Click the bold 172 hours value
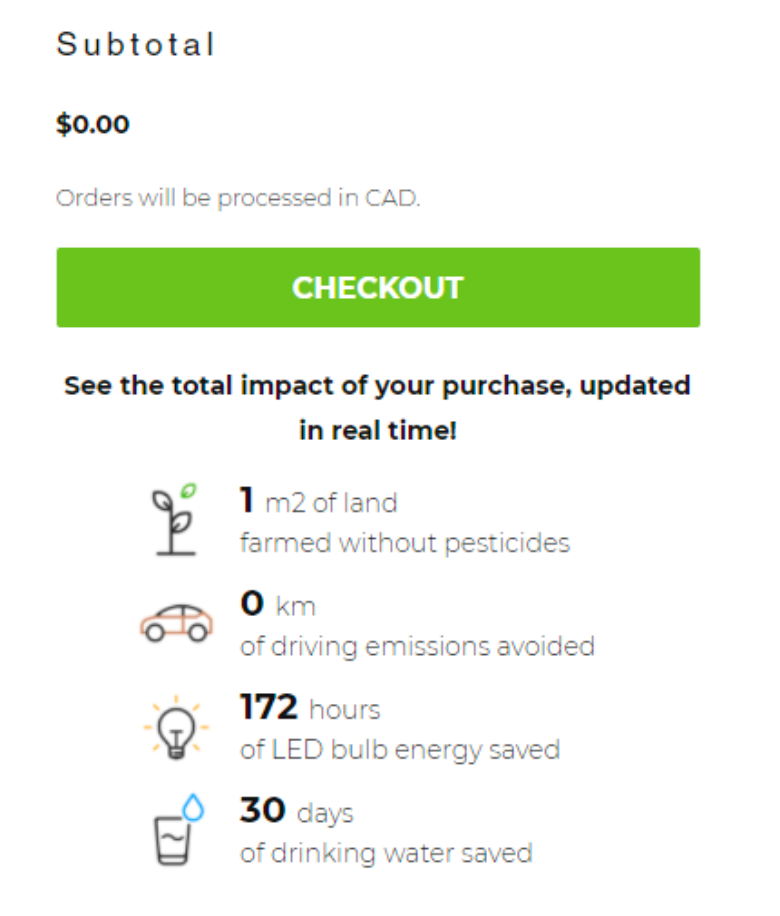 pyautogui.click(x=269, y=707)
